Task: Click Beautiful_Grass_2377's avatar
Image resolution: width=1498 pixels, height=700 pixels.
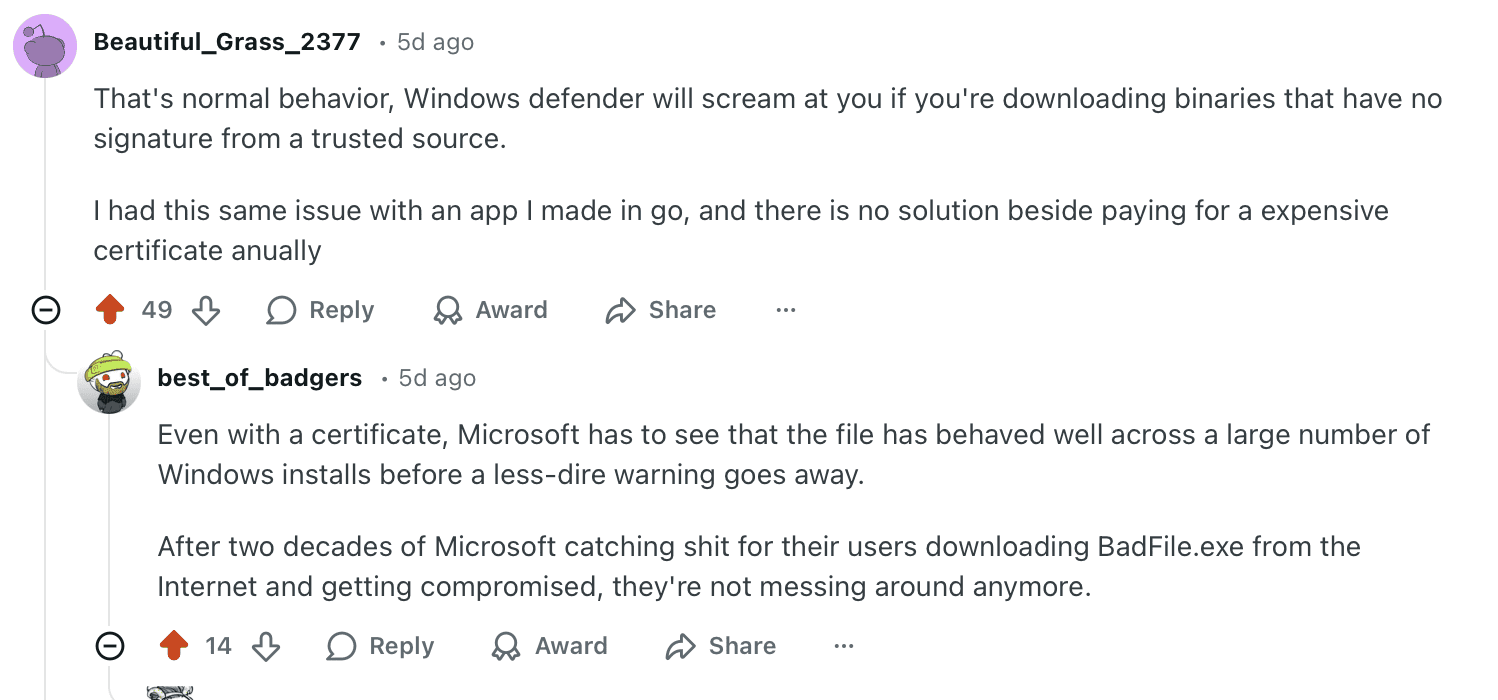Action: point(44,45)
